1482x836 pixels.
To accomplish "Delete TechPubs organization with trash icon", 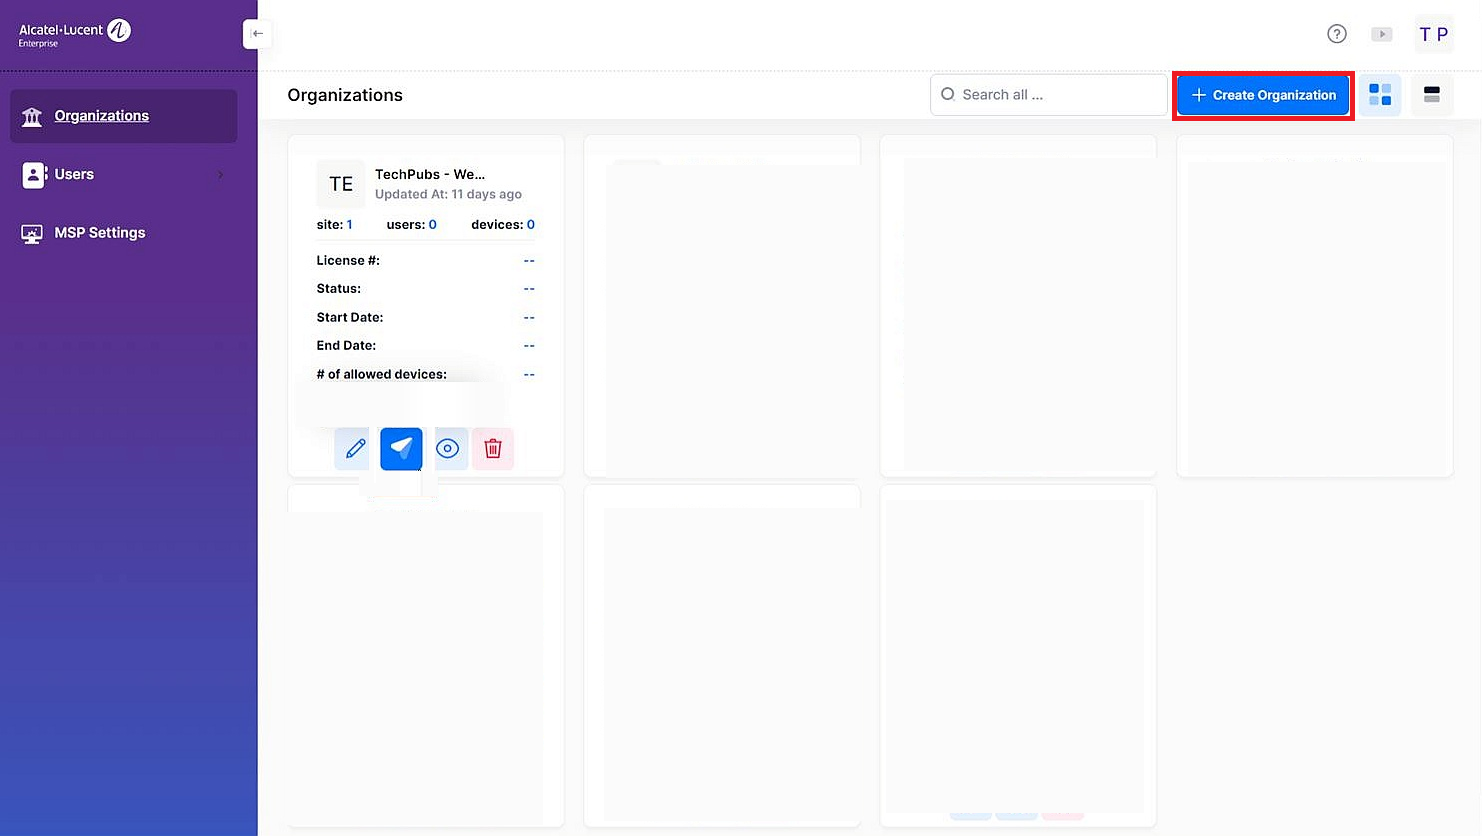I will pyautogui.click(x=493, y=449).
